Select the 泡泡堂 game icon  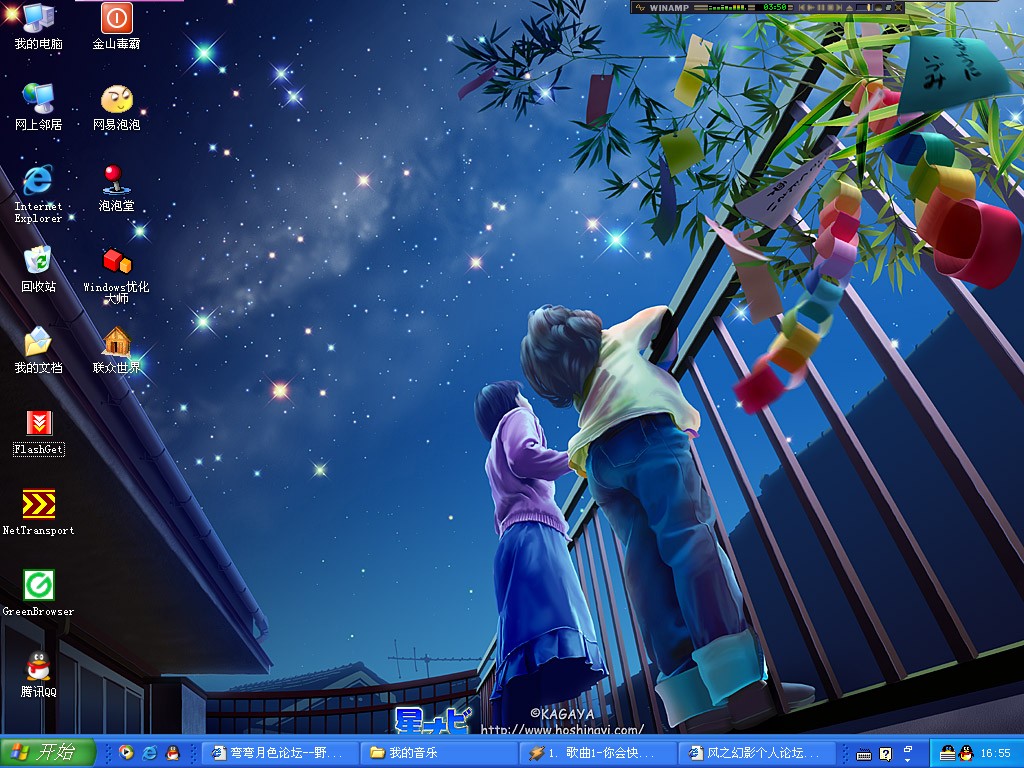tap(116, 188)
